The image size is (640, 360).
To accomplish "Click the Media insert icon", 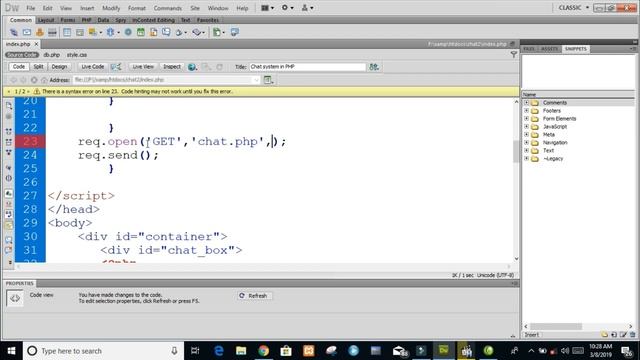I will coord(110,32).
